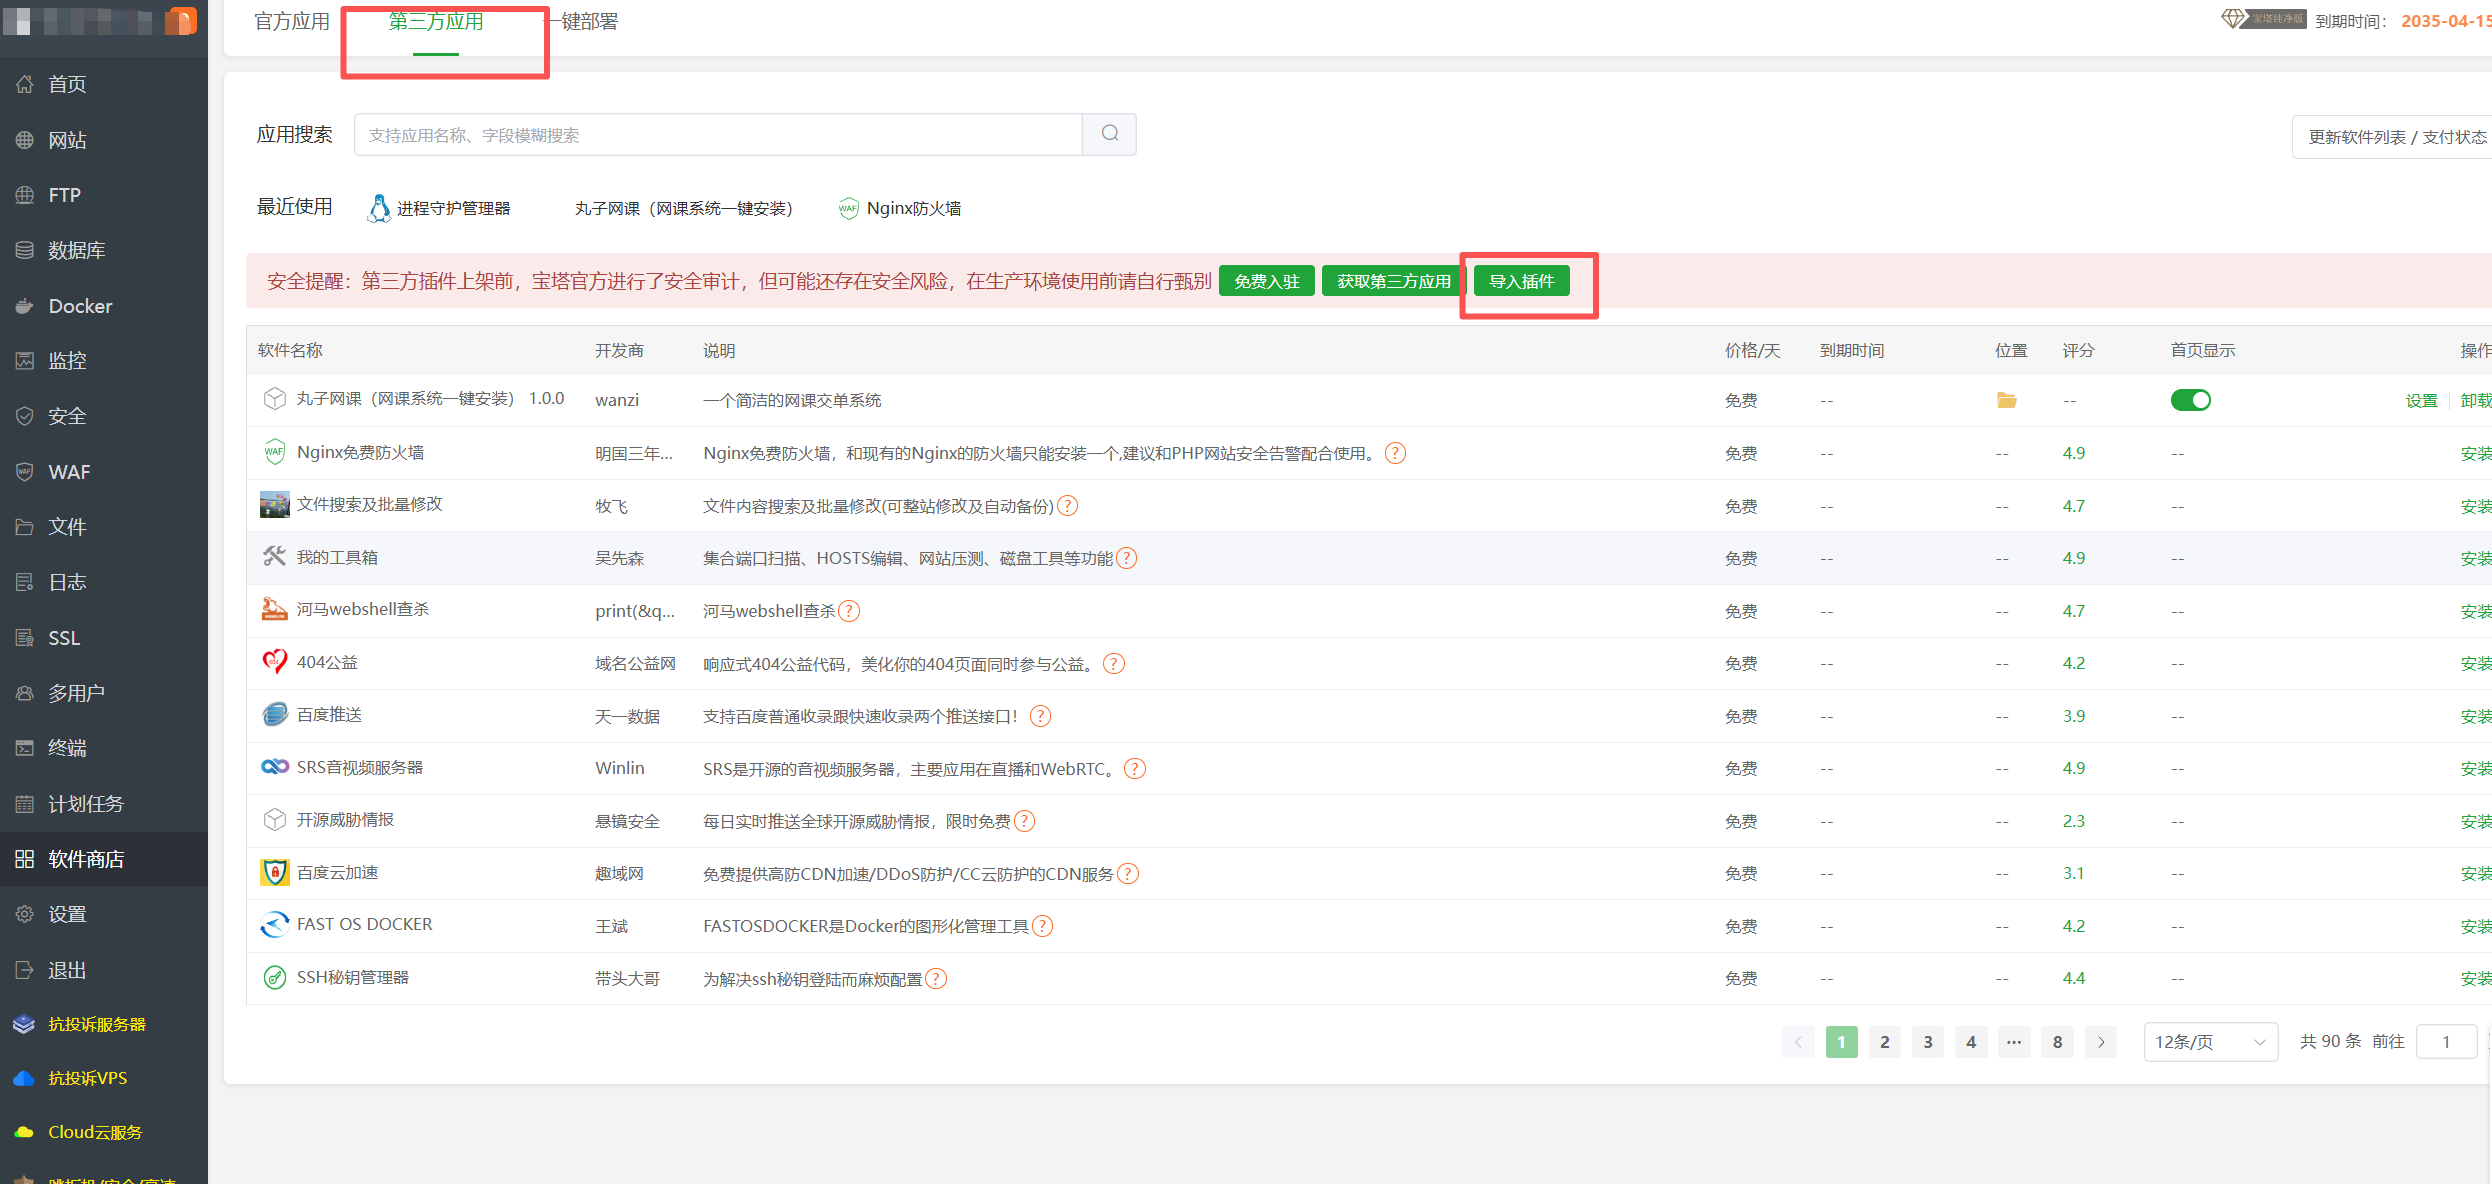The image size is (2492, 1184).
Task: Click the 价格/天 column header
Action: 1753,350
